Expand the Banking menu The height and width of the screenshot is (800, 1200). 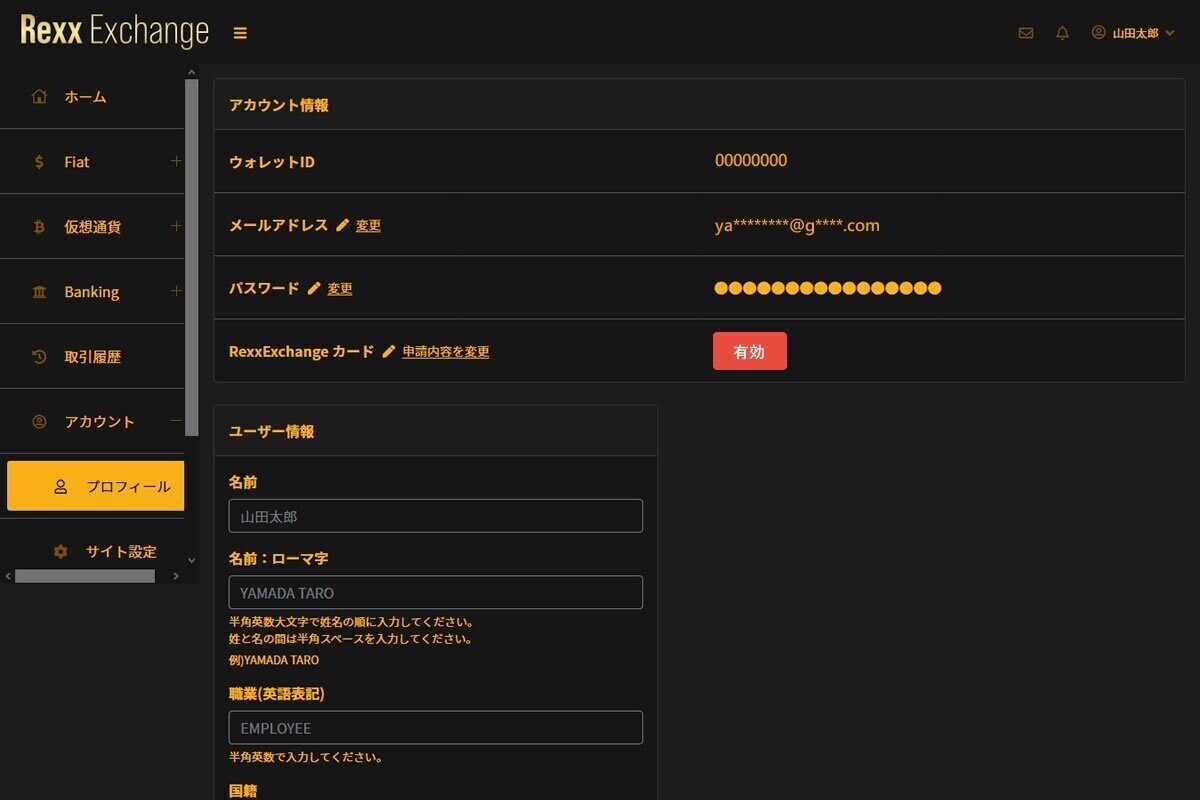point(176,291)
